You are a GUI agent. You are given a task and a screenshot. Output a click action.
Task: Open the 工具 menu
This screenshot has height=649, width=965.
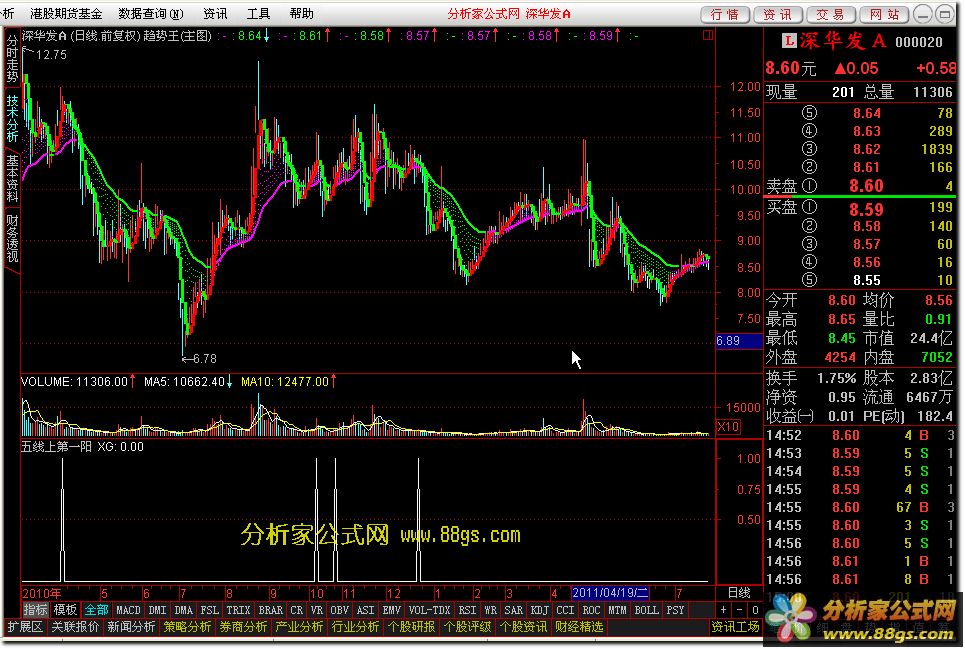pos(258,14)
